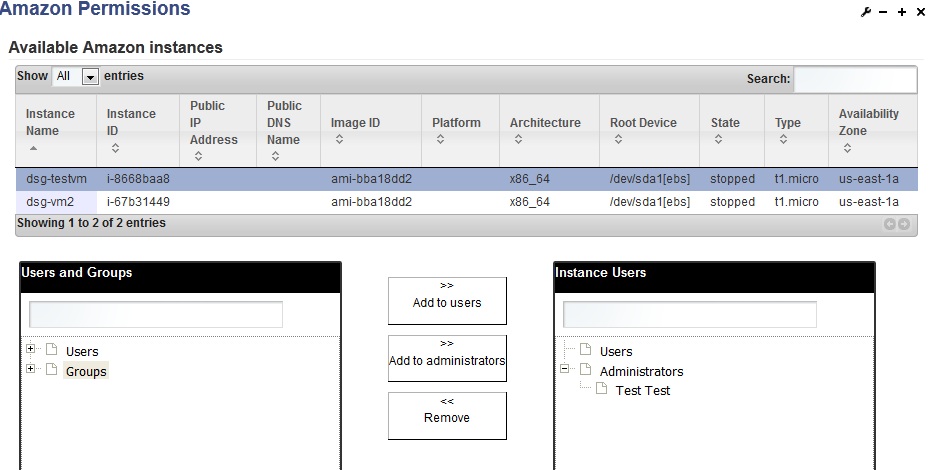The image size is (932, 470).
Task: Click the document icon beside Test Test
Action: pos(602,388)
